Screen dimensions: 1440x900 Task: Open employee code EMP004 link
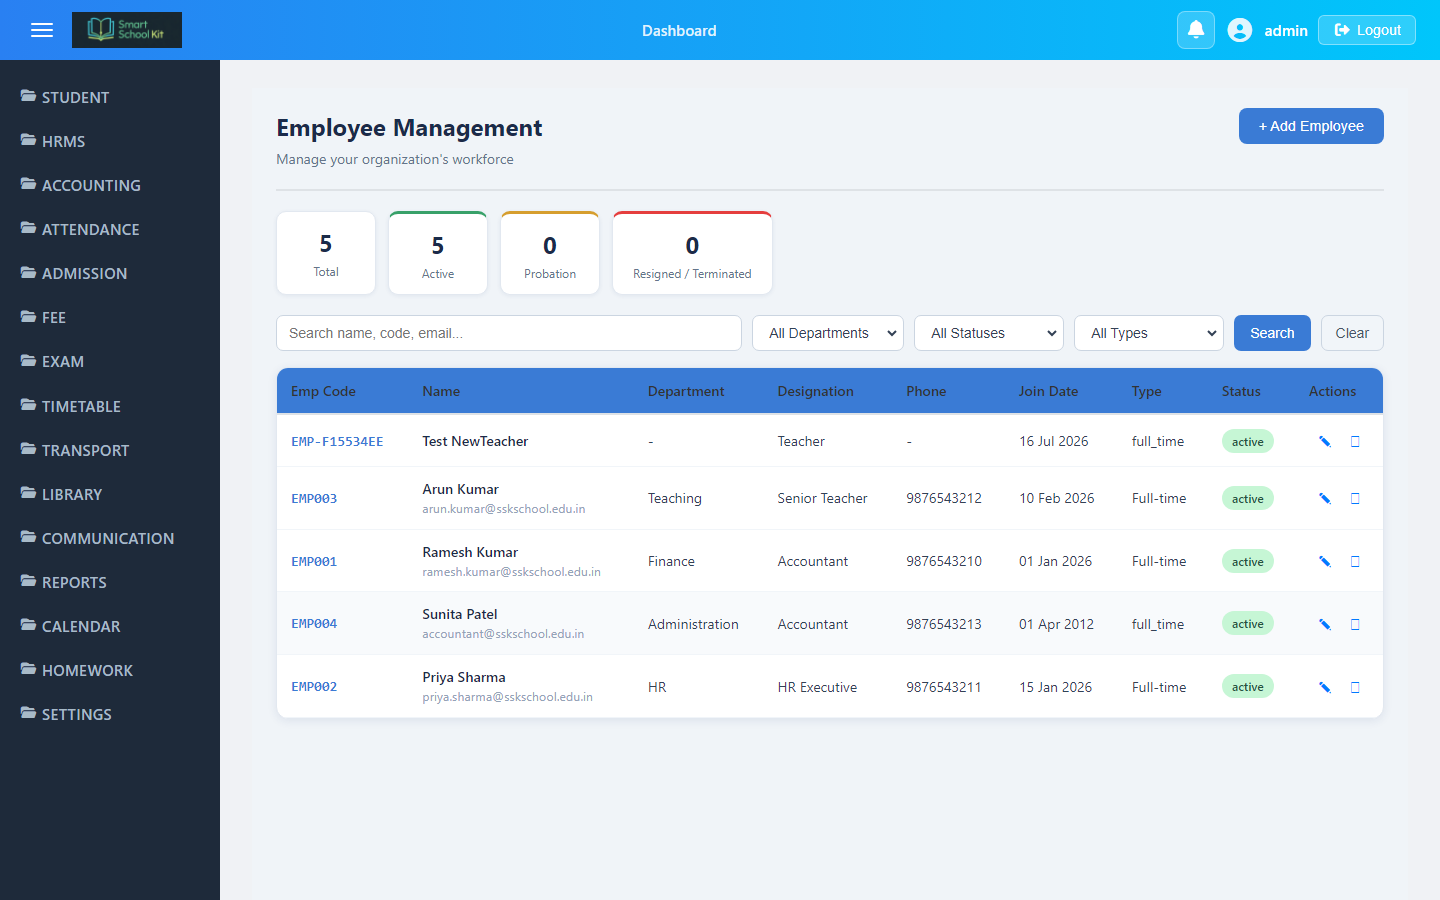point(314,624)
